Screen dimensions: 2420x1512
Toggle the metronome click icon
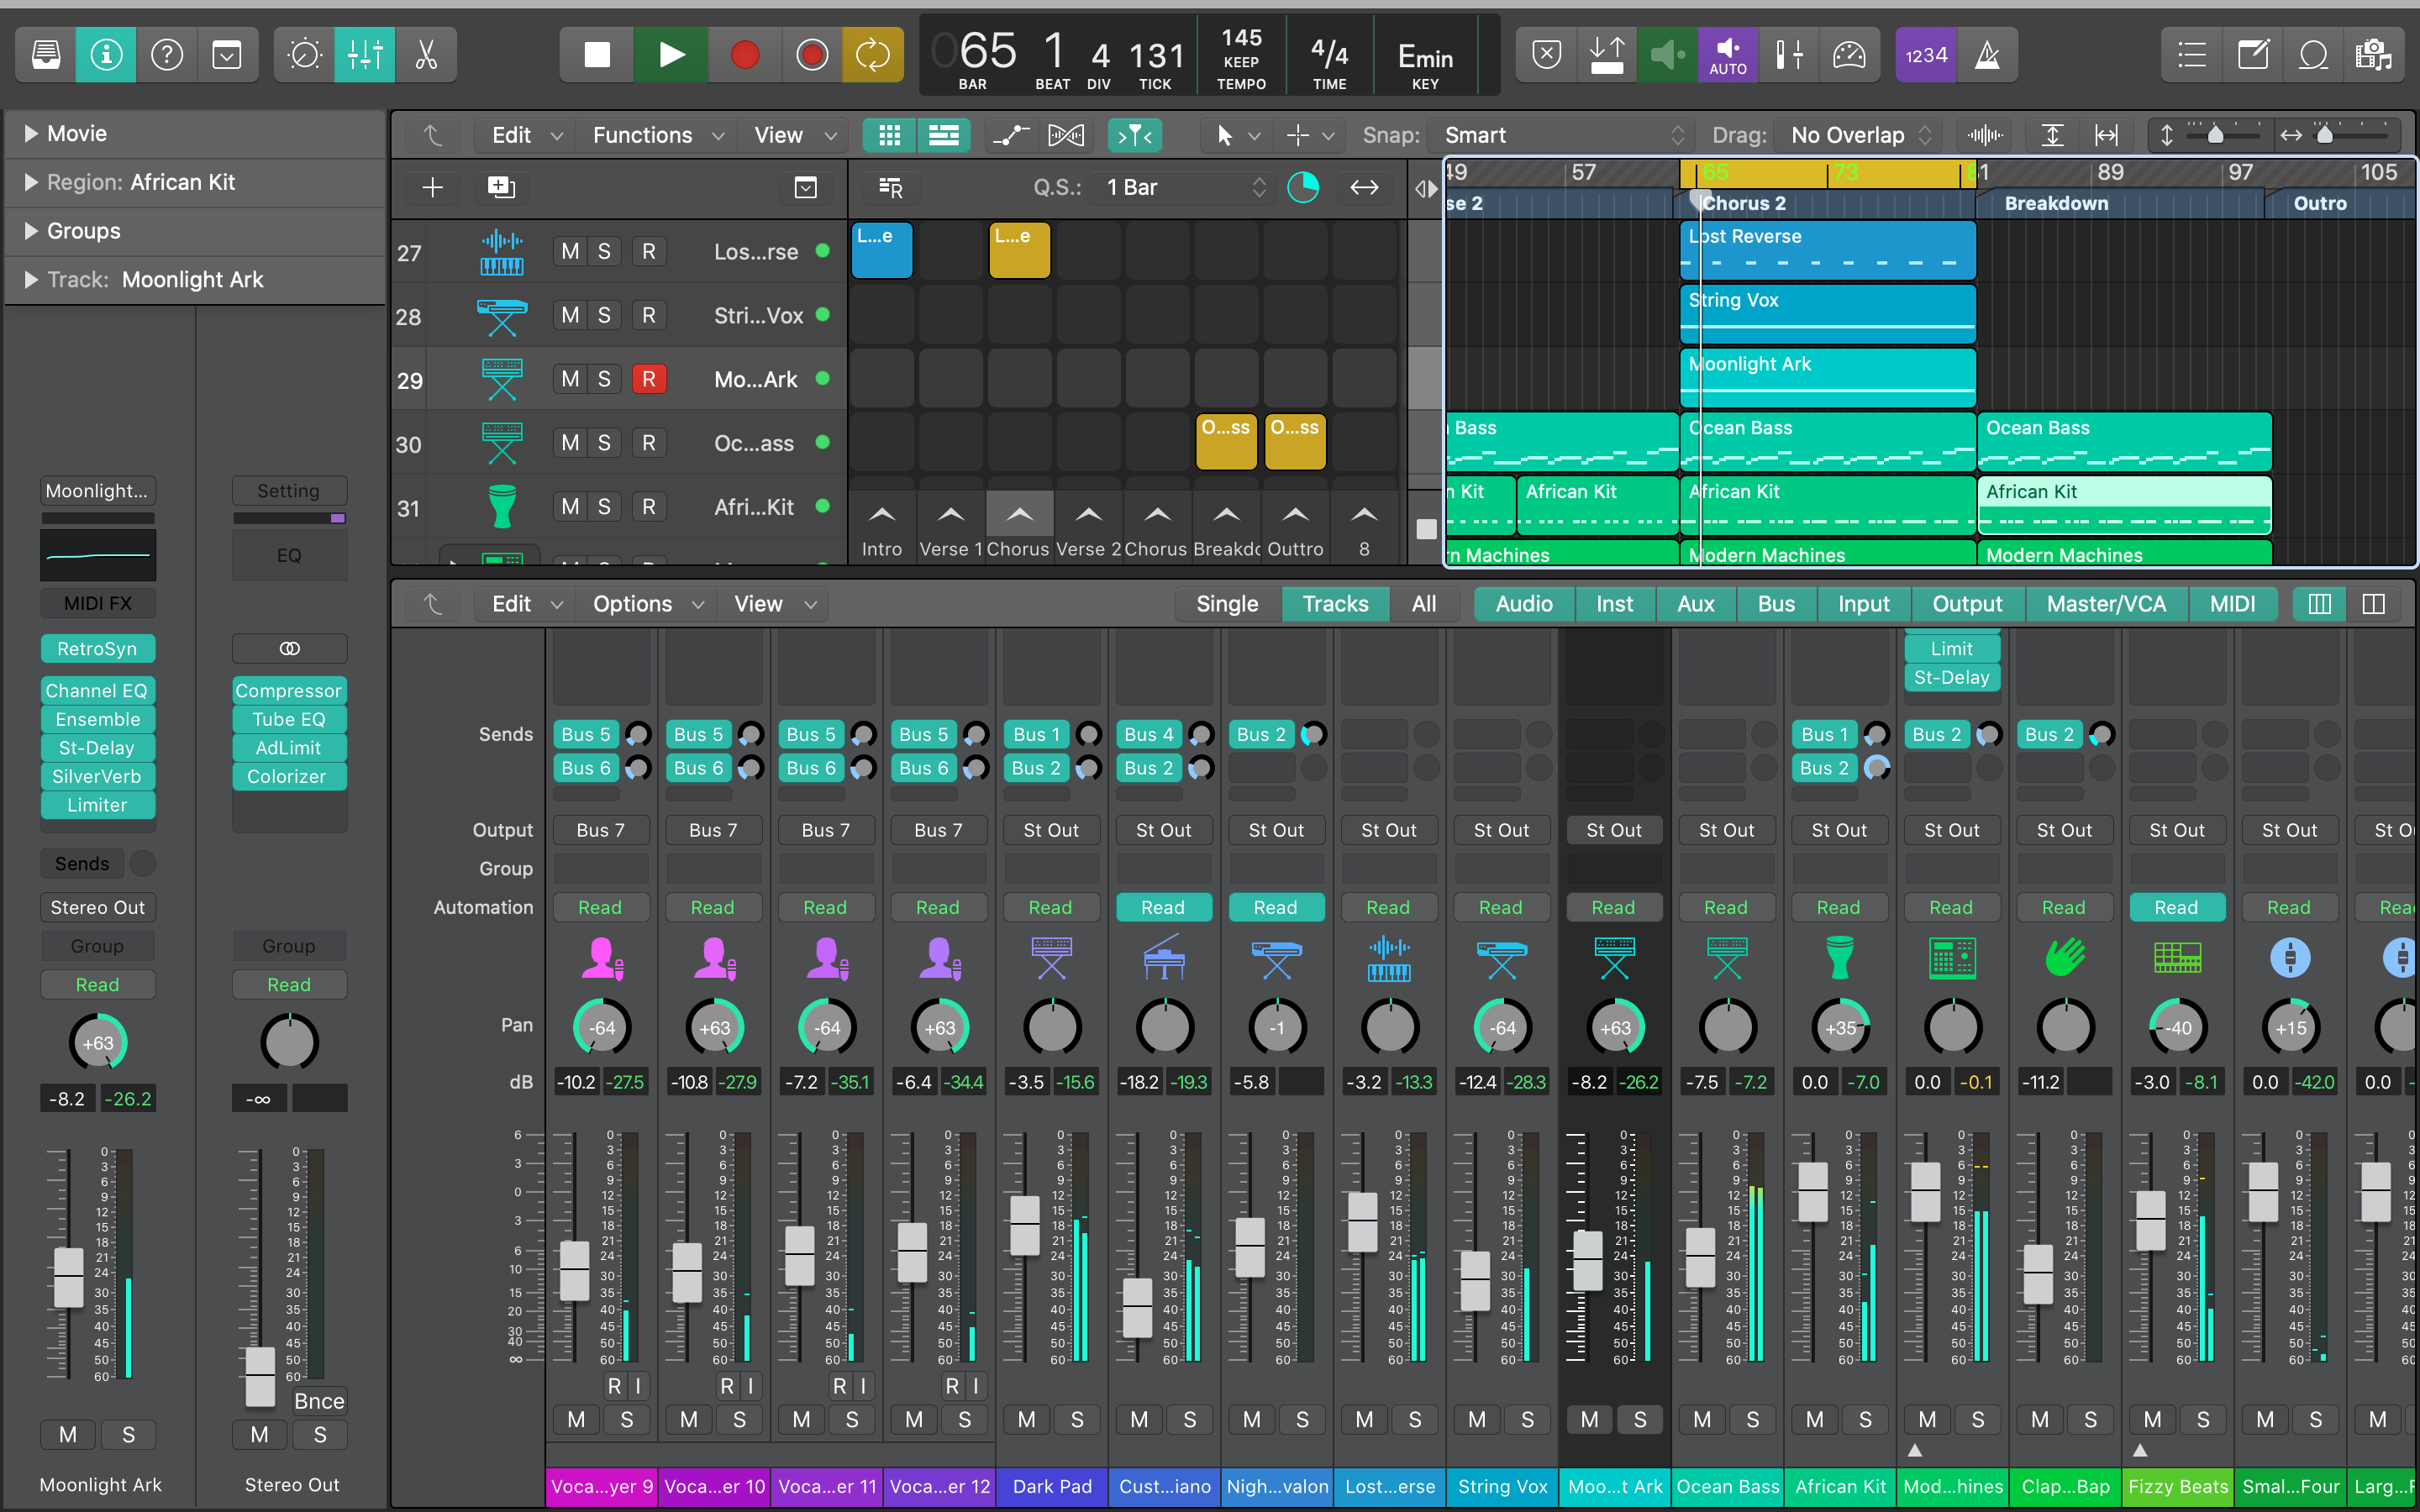click(x=1986, y=55)
